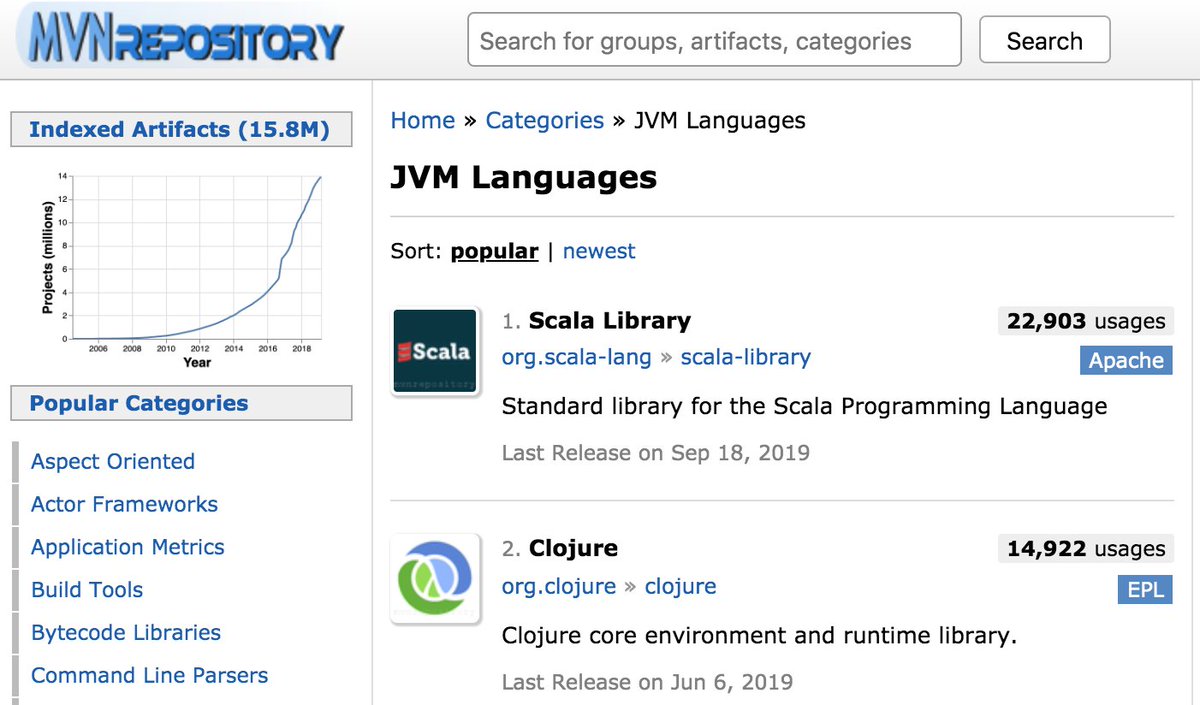
Task: Open Bytecode Libraries category
Action: (126, 632)
